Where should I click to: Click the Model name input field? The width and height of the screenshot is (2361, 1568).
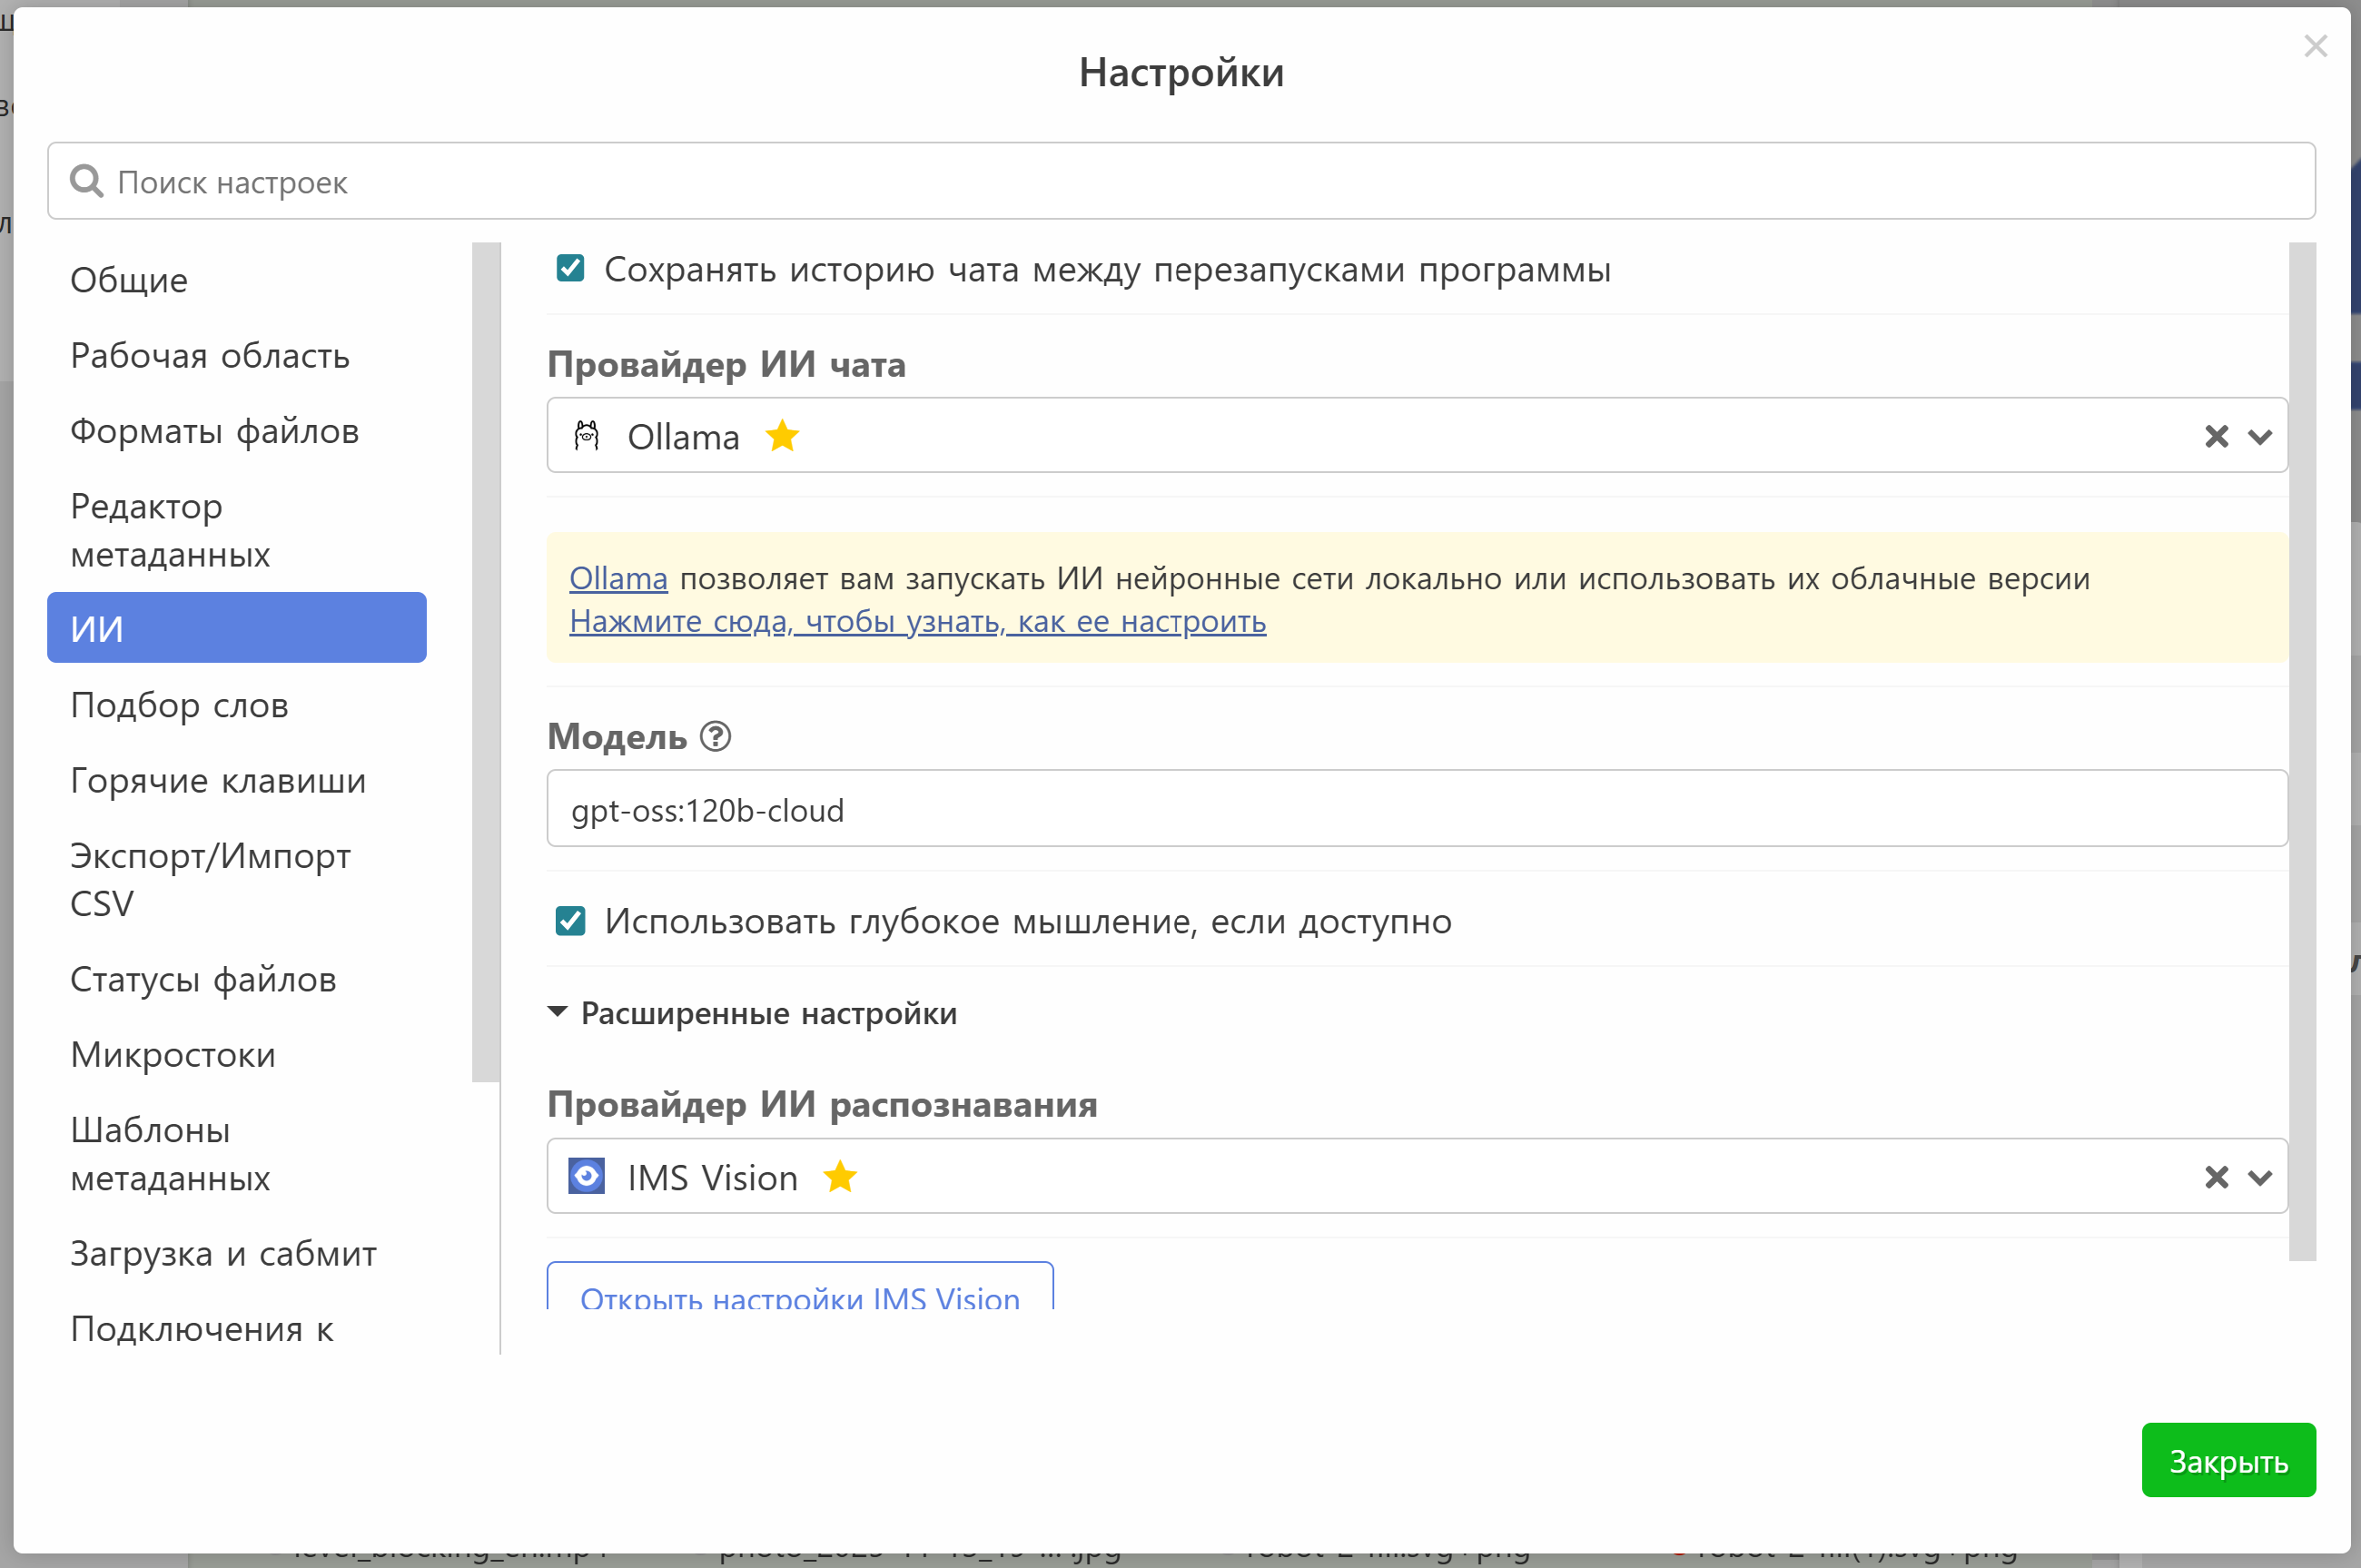1416,809
